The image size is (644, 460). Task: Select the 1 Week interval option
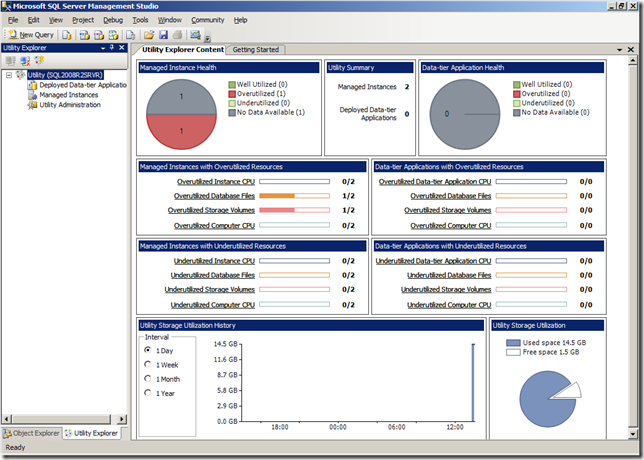point(148,365)
